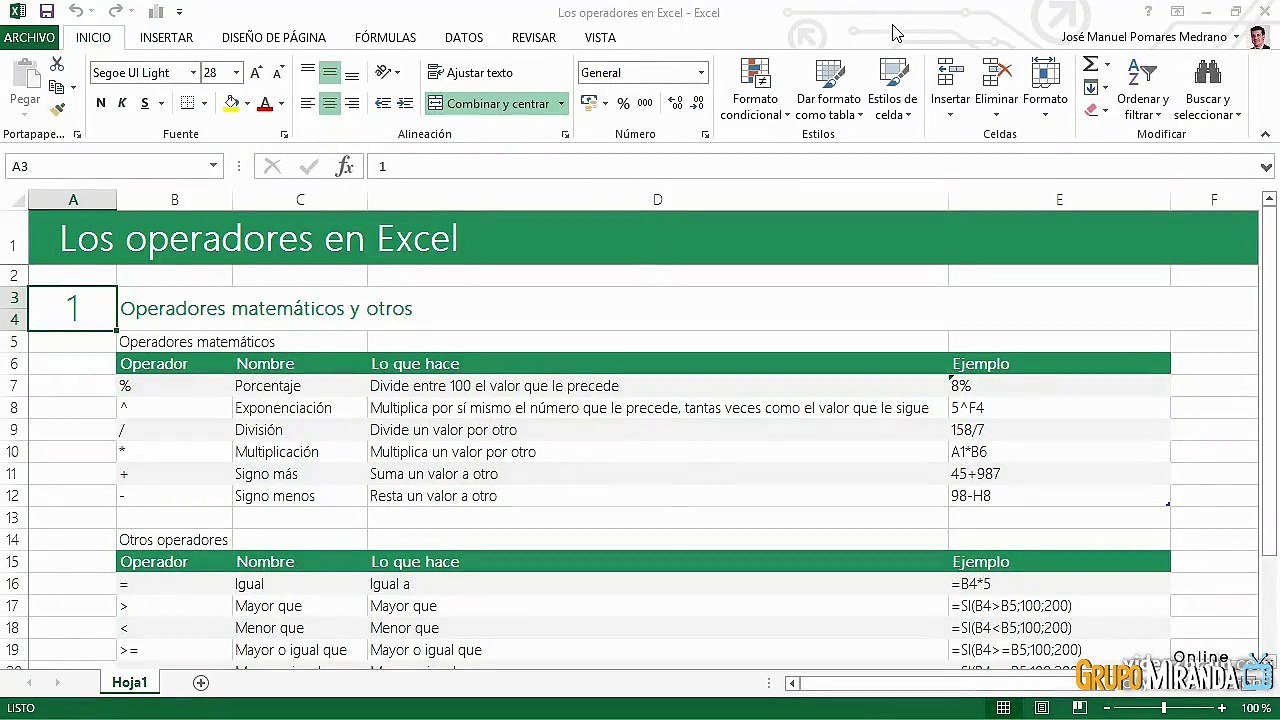The width and height of the screenshot is (1280, 720).
Task: Switch to DISEÑO DE PÁGINA tab
Action: click(x=274, y=37)
